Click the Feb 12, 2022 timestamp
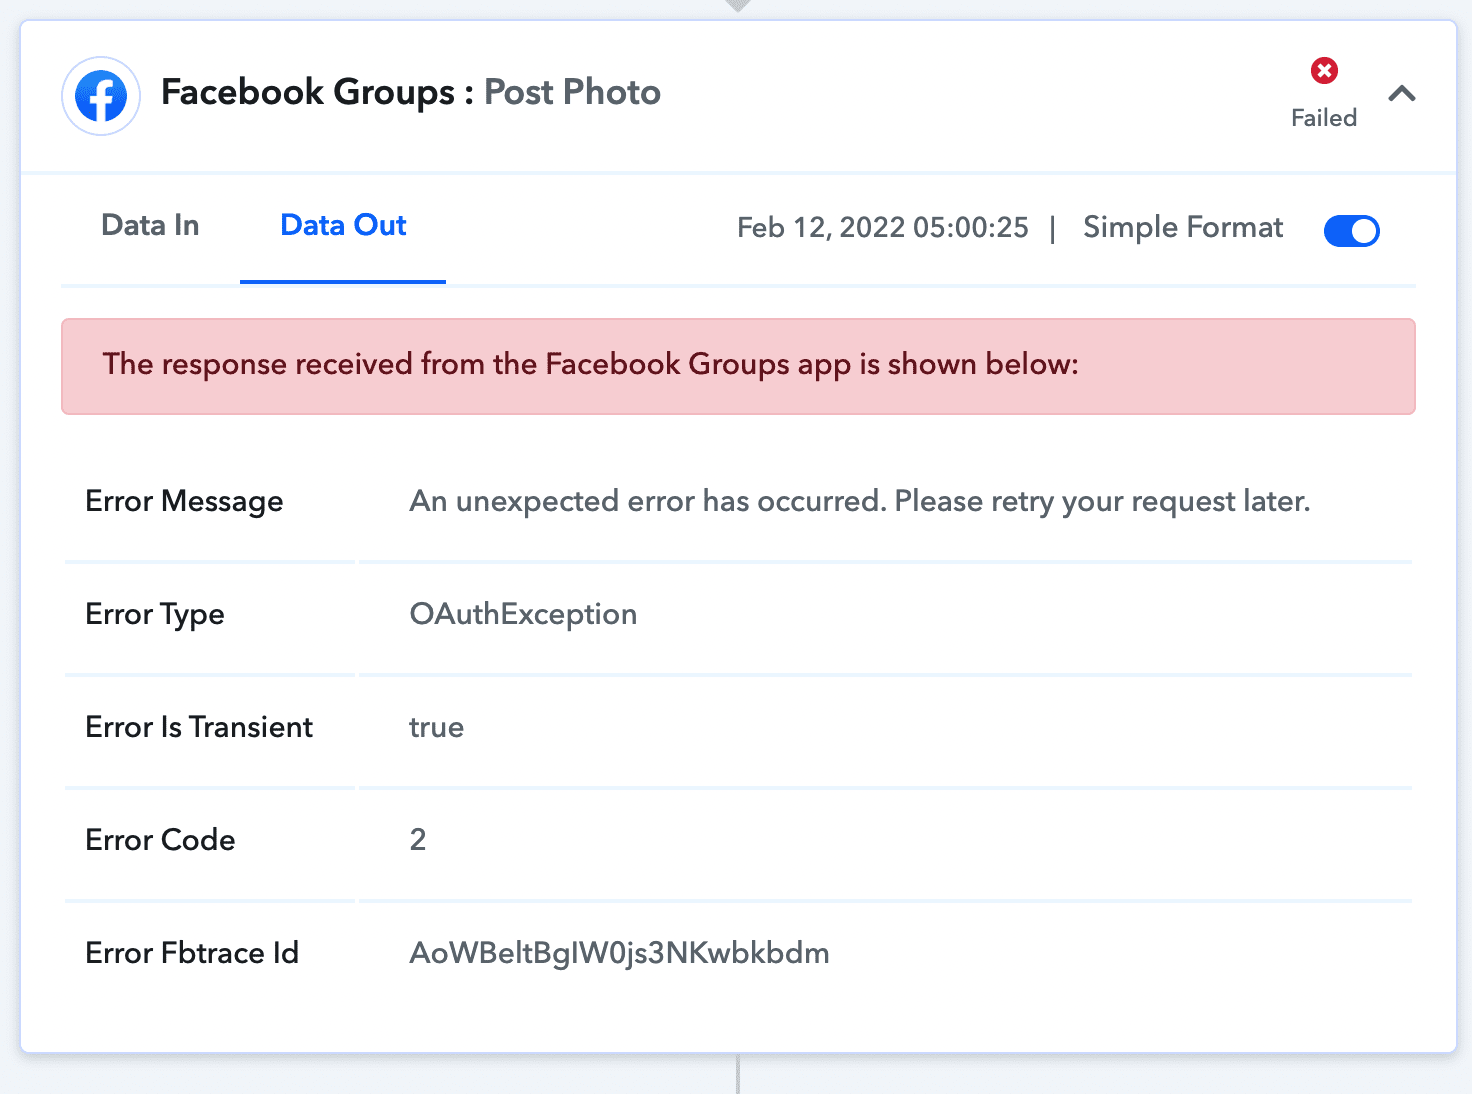The width and height of the screenshot is (1472, 1094). pos(882,228)
